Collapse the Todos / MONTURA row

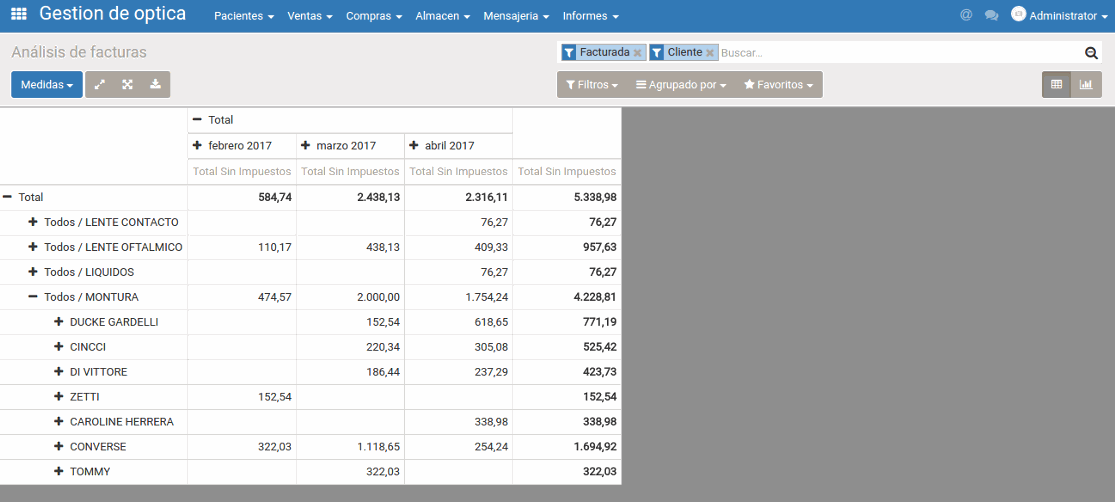tap(33, 297)
